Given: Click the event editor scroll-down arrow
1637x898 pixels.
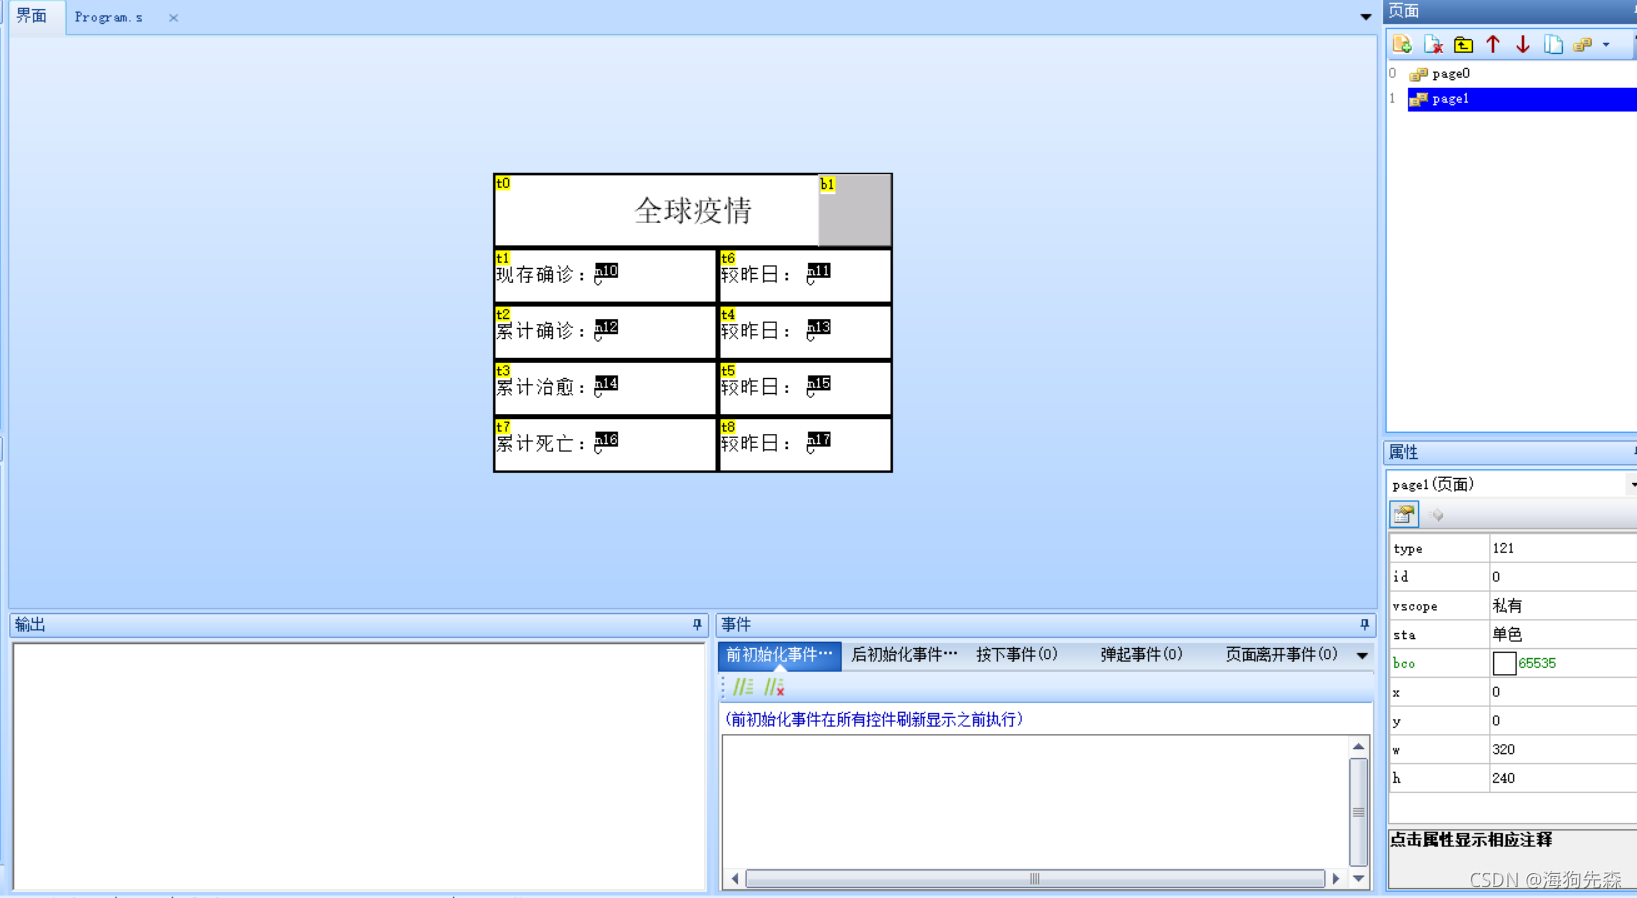Looking at the screenshot, I should (1358, 878).
